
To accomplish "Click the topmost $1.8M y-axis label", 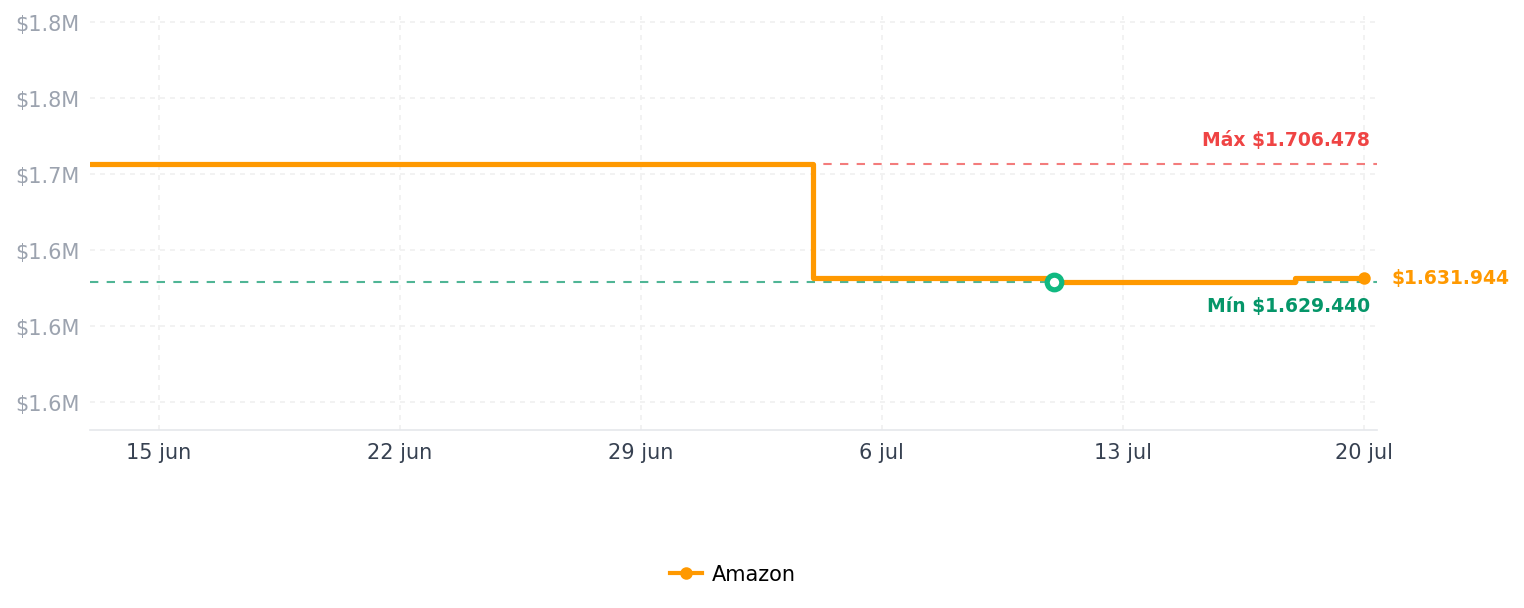I will pyautogui.click(x=47, y=23).
